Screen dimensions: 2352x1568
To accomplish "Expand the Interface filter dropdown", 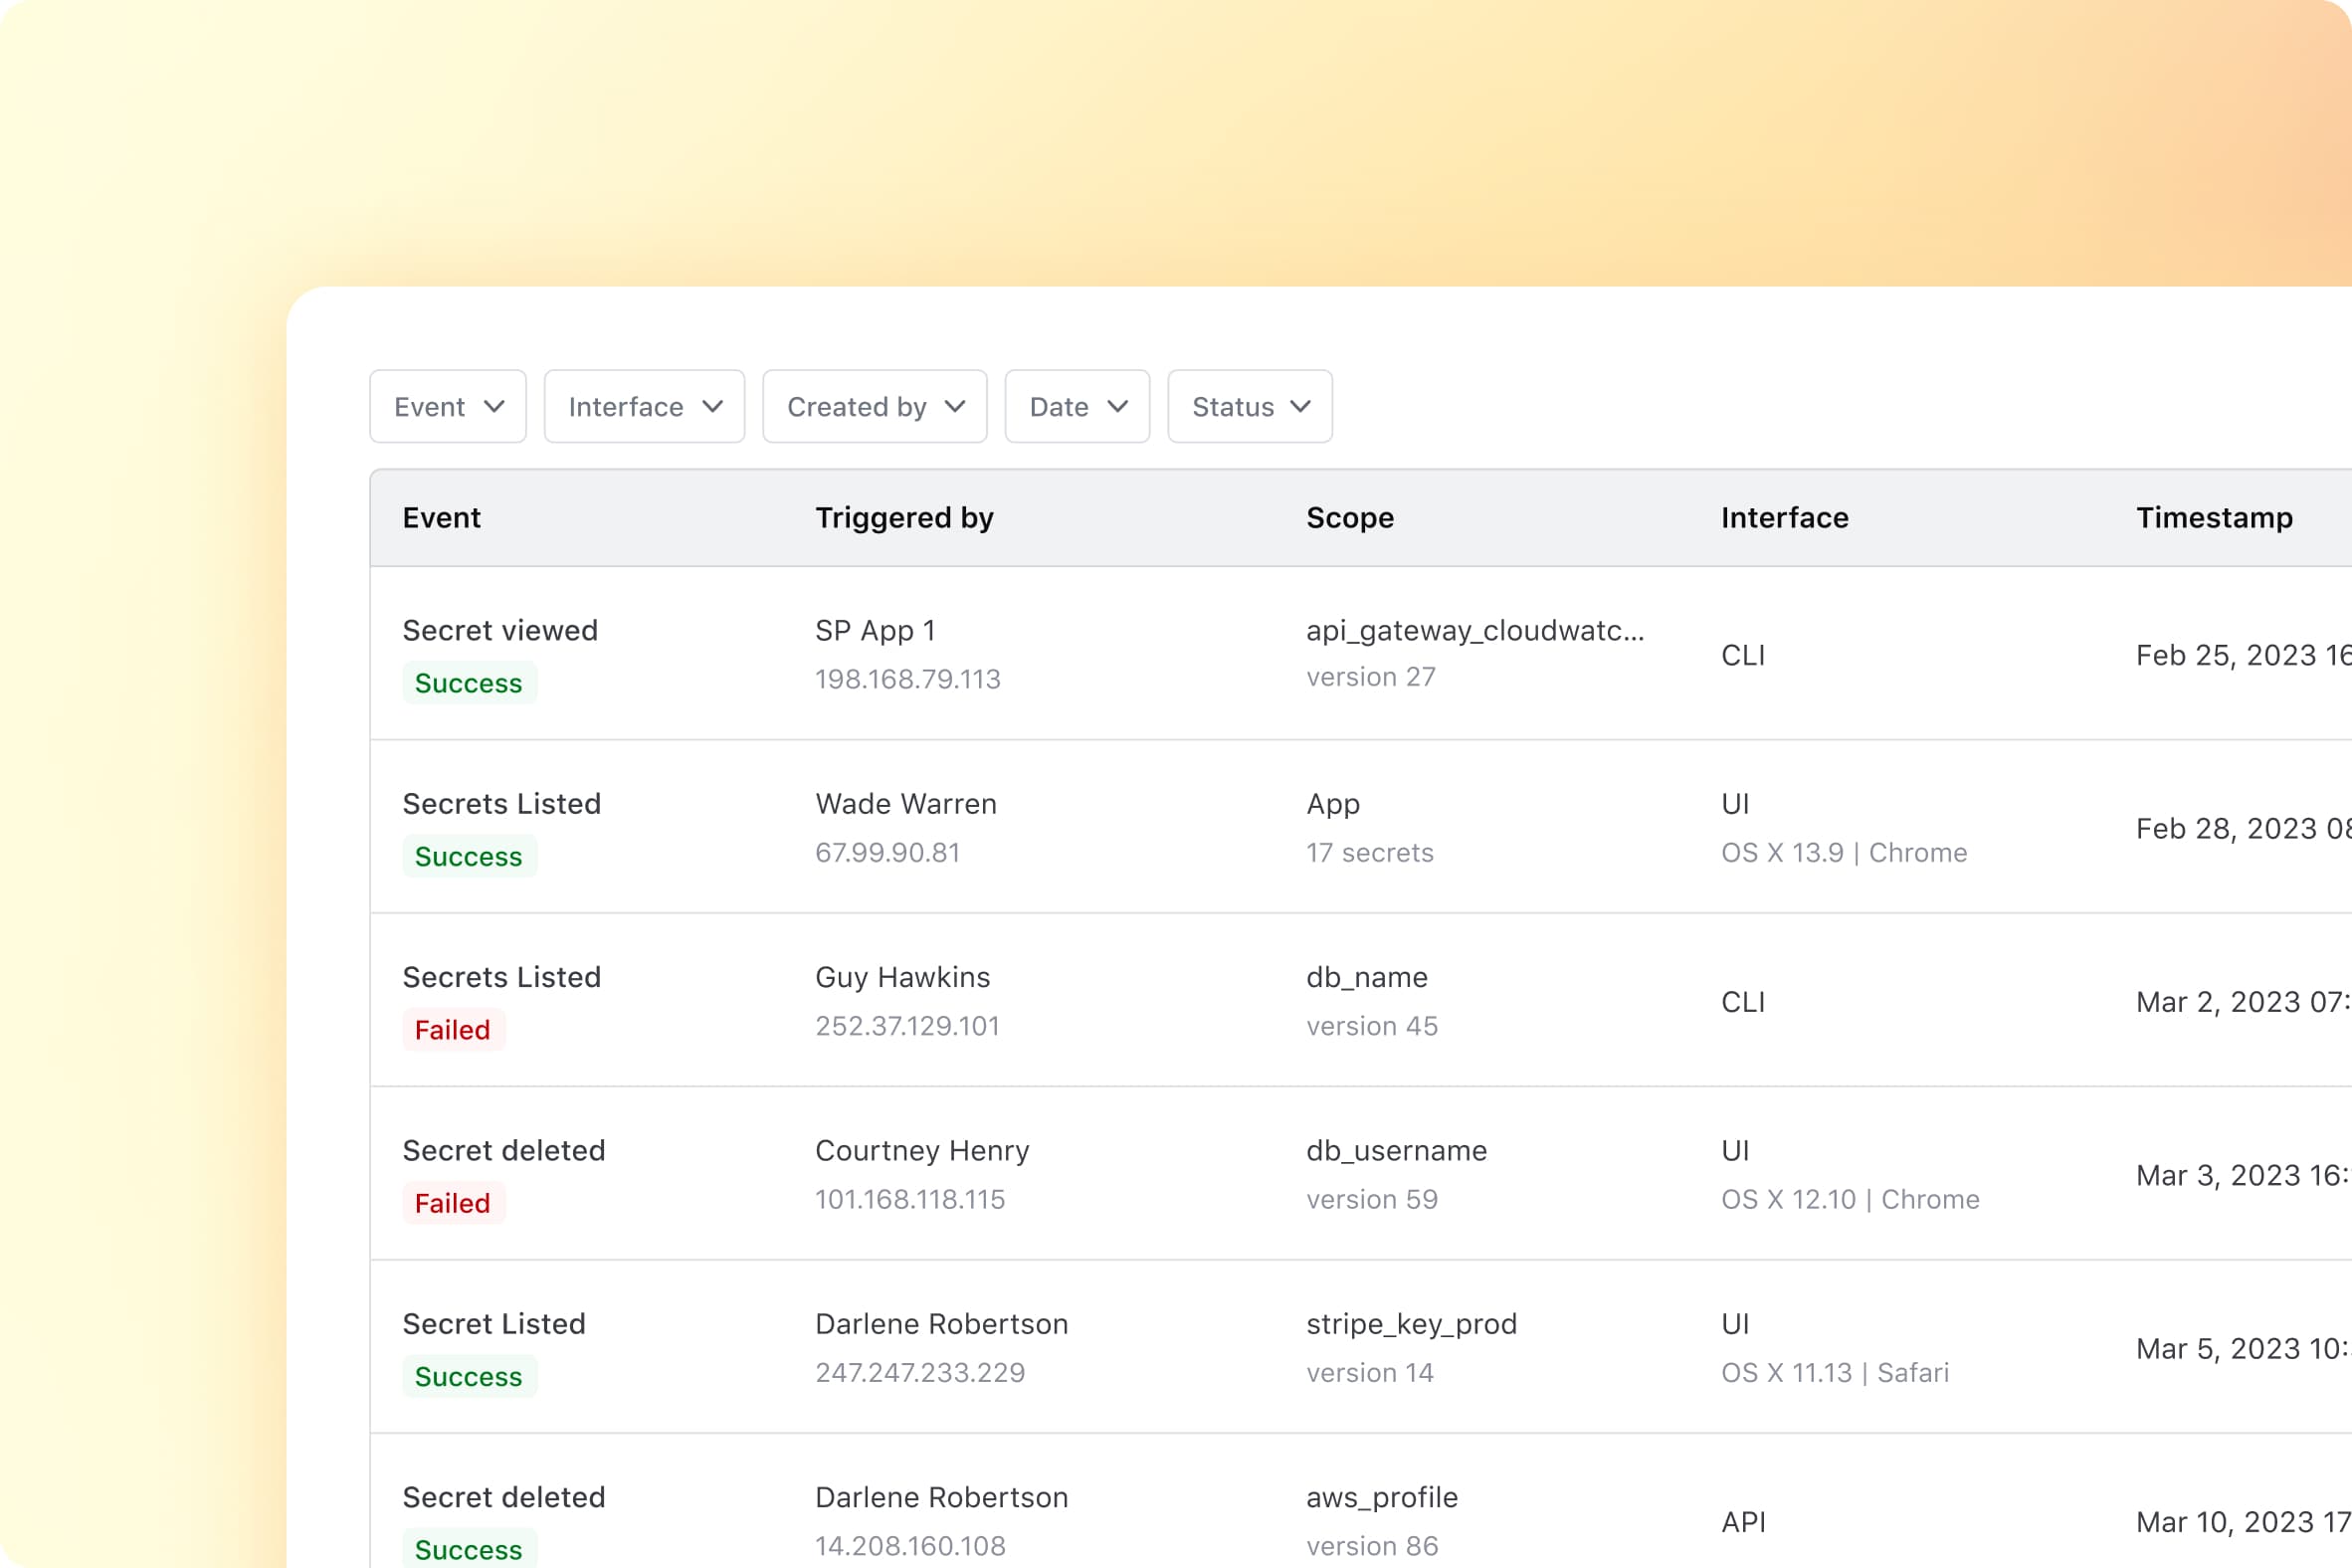I will click(644, 406).
